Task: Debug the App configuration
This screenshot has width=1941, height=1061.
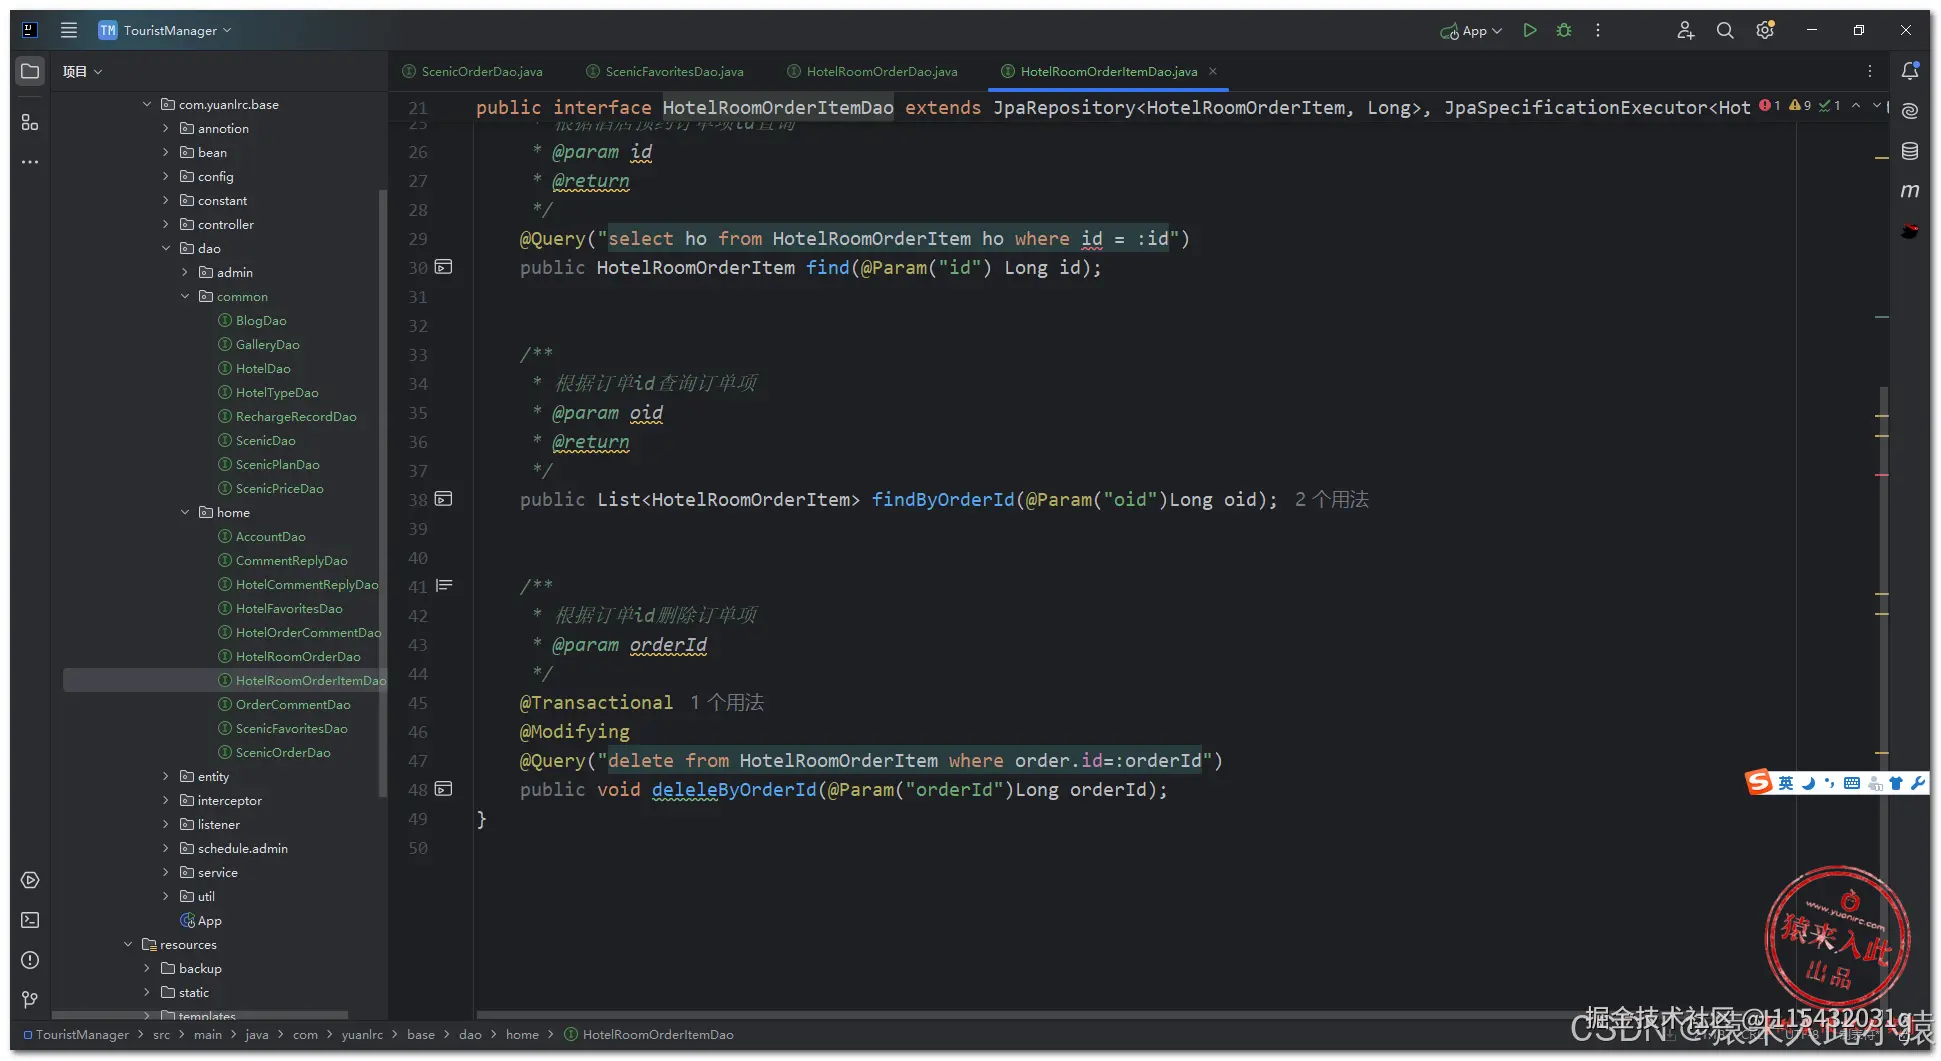Action: [1564, 30]
